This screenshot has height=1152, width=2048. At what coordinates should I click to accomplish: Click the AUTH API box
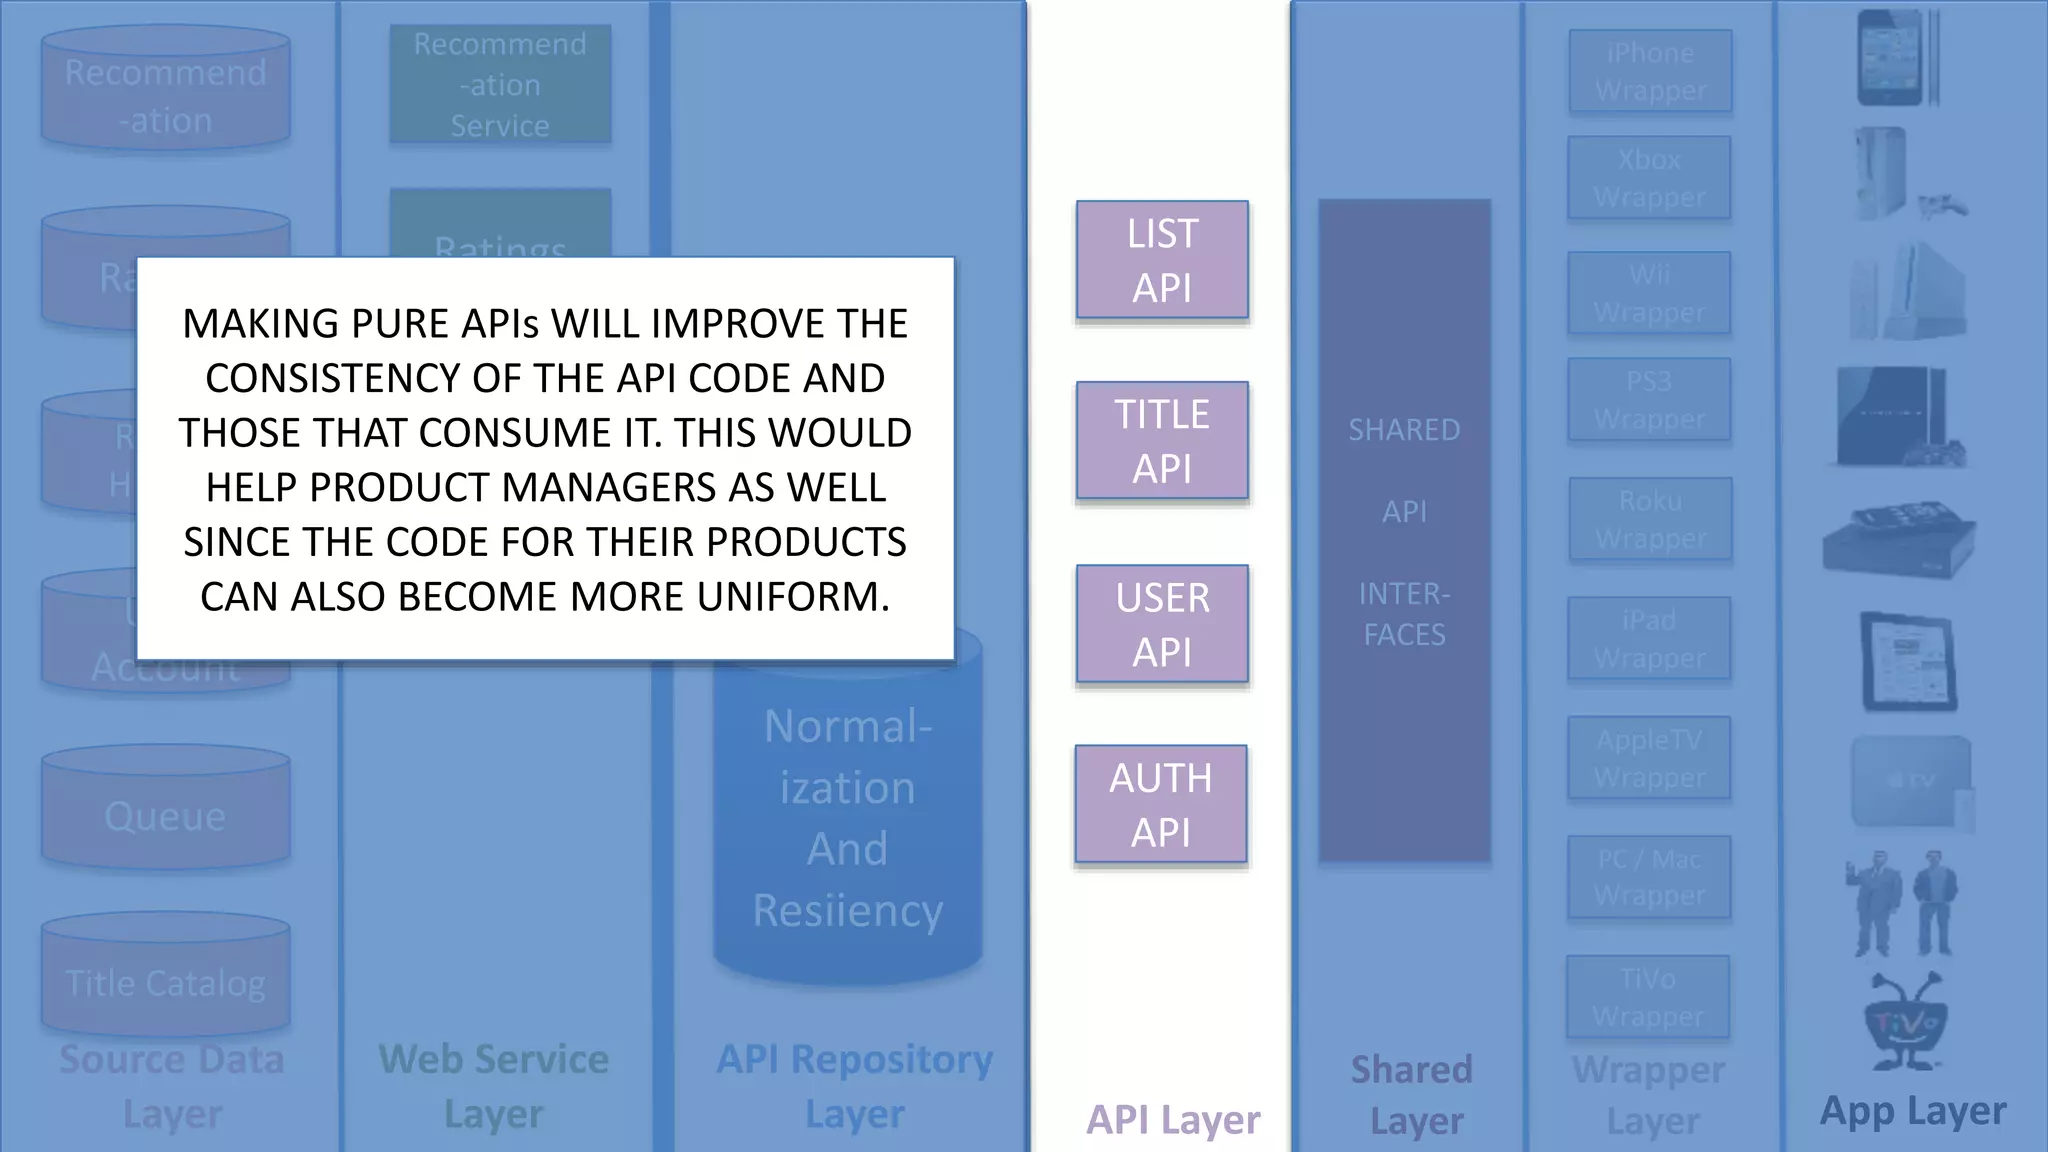[x=1161, y=804]
